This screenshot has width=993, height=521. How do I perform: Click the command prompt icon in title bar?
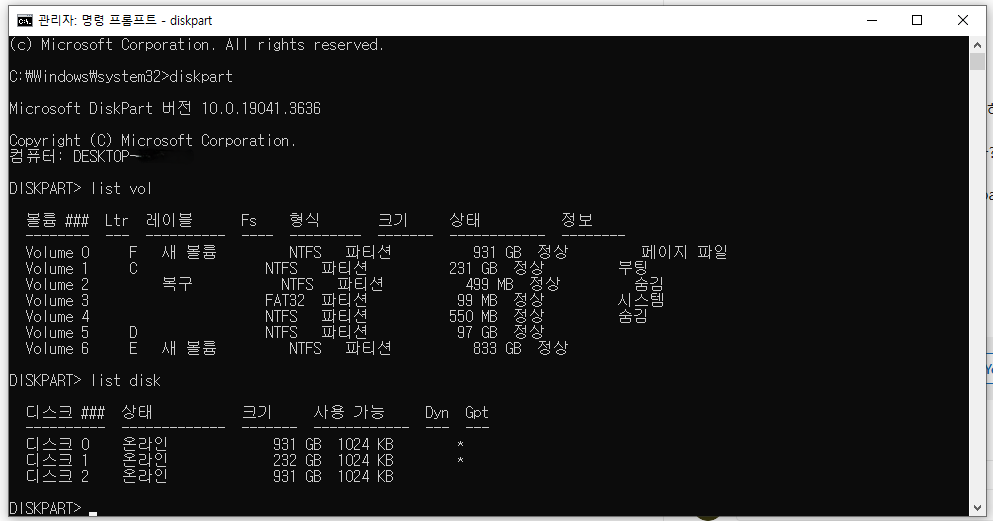click(x=25, y=21)
